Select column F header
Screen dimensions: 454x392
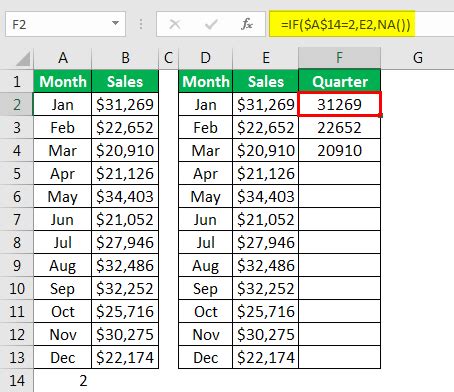point(340,58)
